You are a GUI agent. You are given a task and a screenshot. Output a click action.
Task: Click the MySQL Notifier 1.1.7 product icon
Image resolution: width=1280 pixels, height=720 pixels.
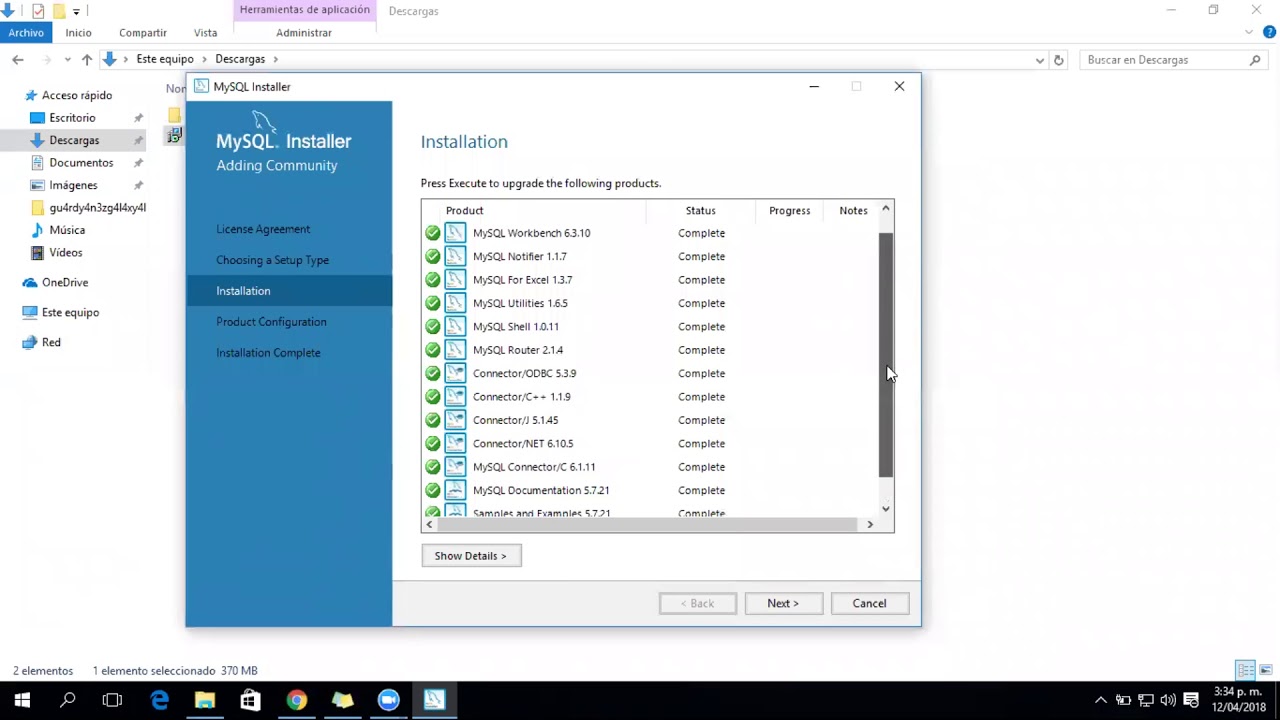455,256
